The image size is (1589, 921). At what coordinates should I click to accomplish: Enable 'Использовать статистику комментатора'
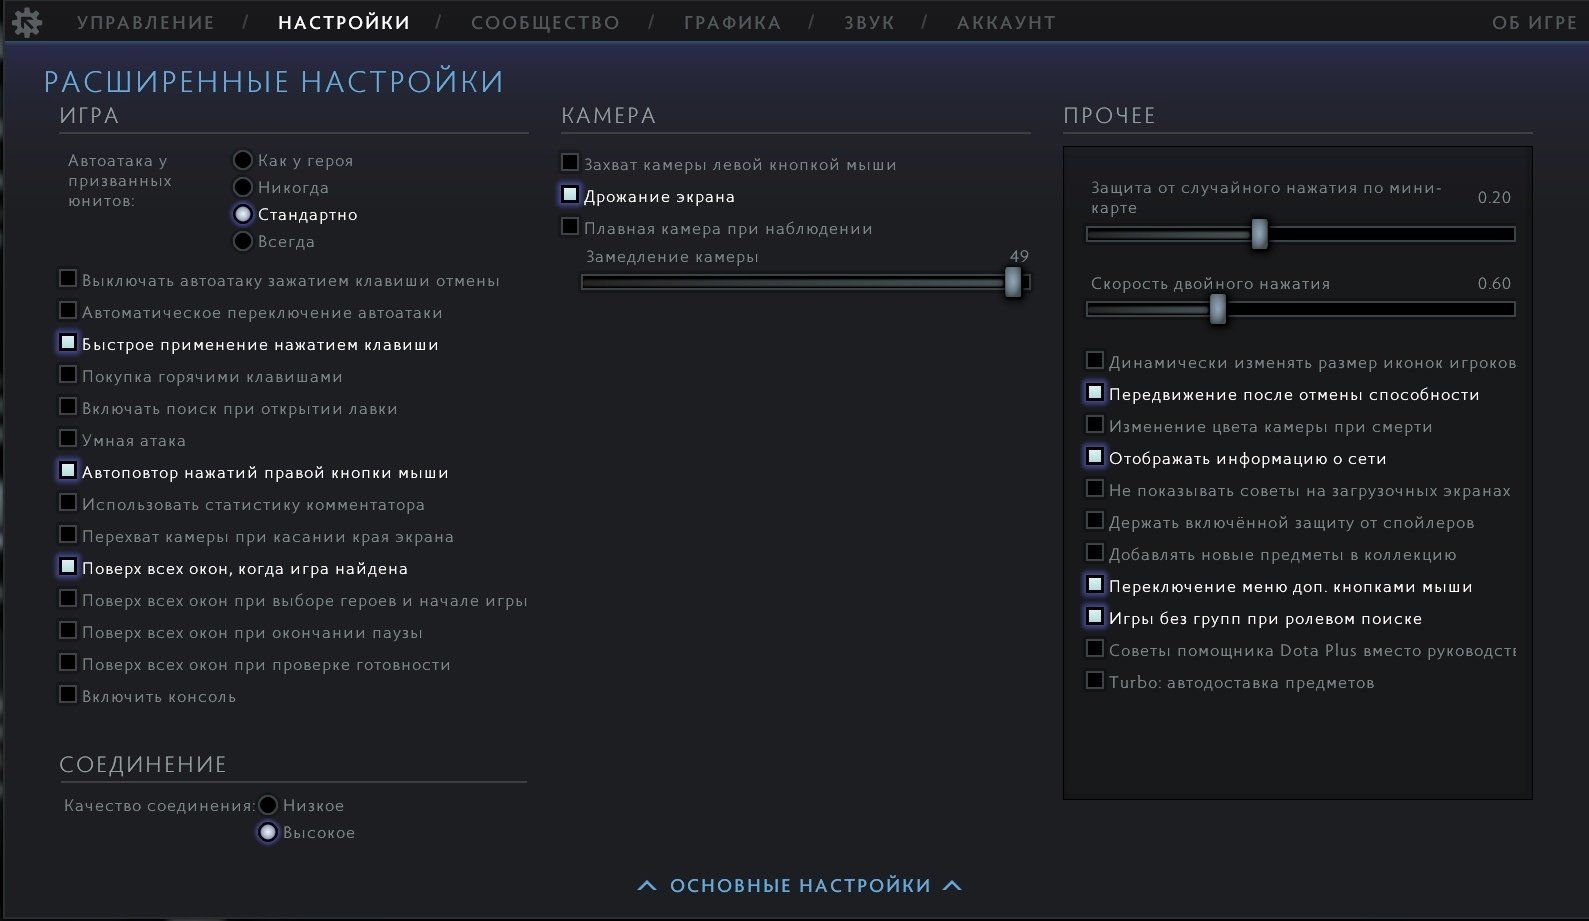tap(68, 503)
